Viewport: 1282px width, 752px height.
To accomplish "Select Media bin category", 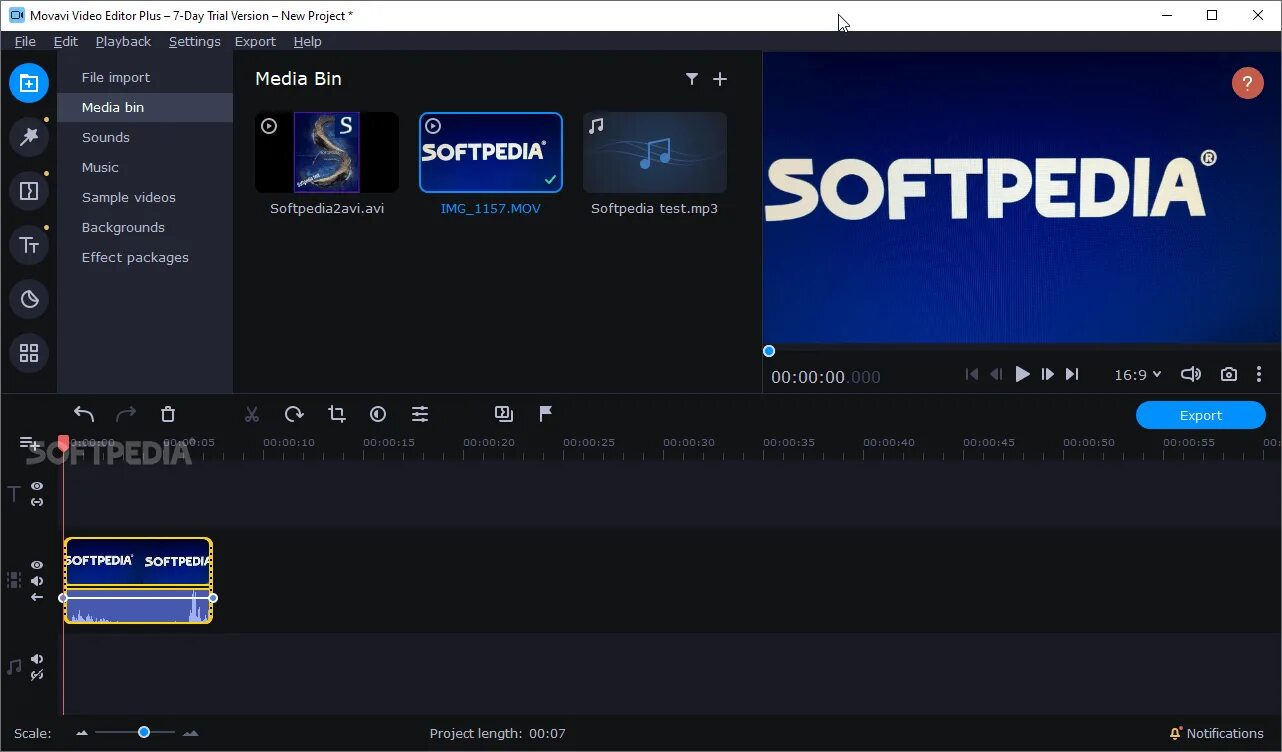I will click(x=145, y=107).
